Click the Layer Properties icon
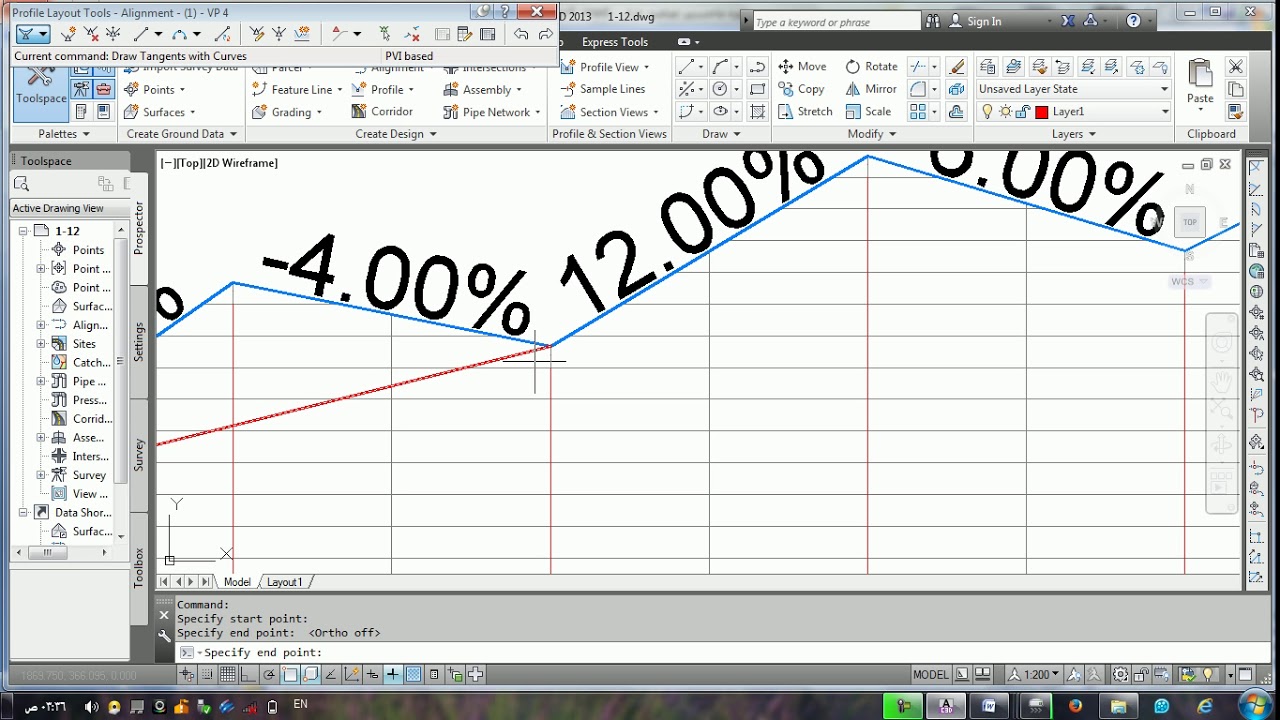The width and height of the screenshot is (1280, 720). coord(988,66)
